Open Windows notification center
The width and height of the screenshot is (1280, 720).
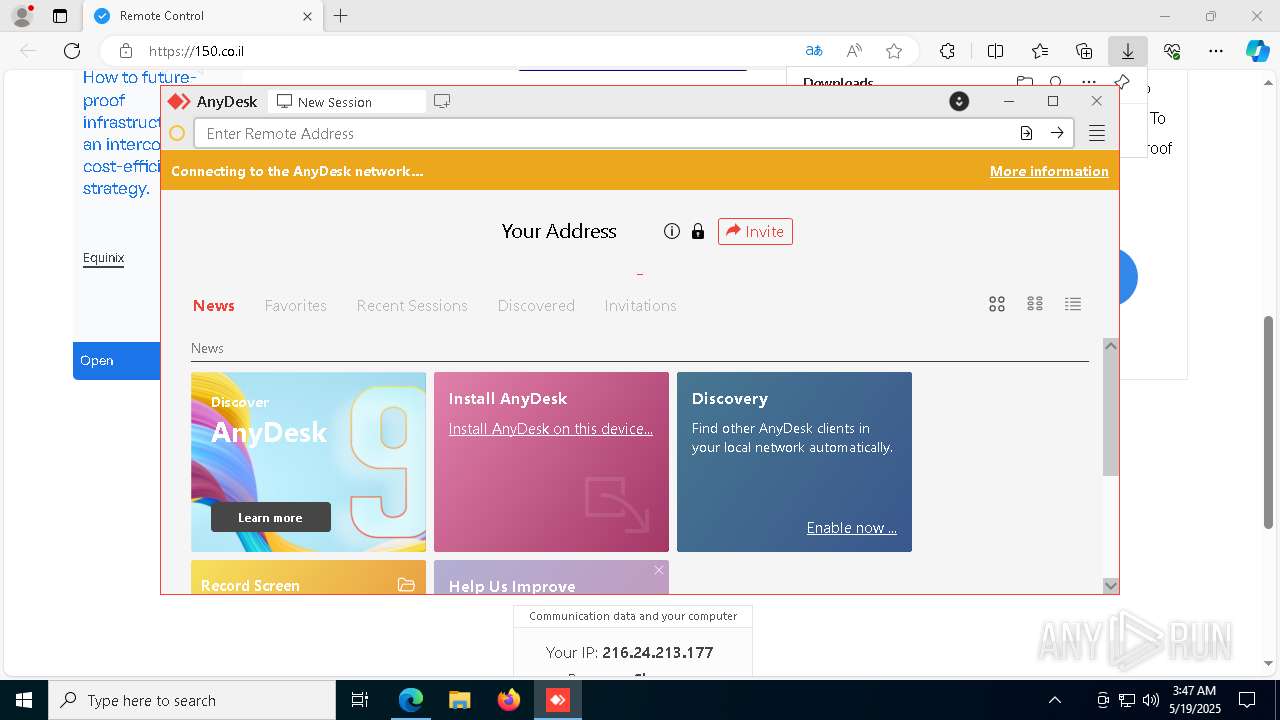1247,700
